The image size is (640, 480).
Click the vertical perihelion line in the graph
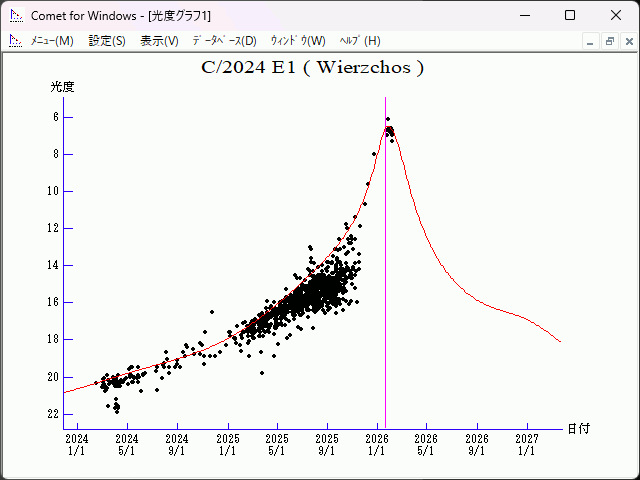(386, 300)
